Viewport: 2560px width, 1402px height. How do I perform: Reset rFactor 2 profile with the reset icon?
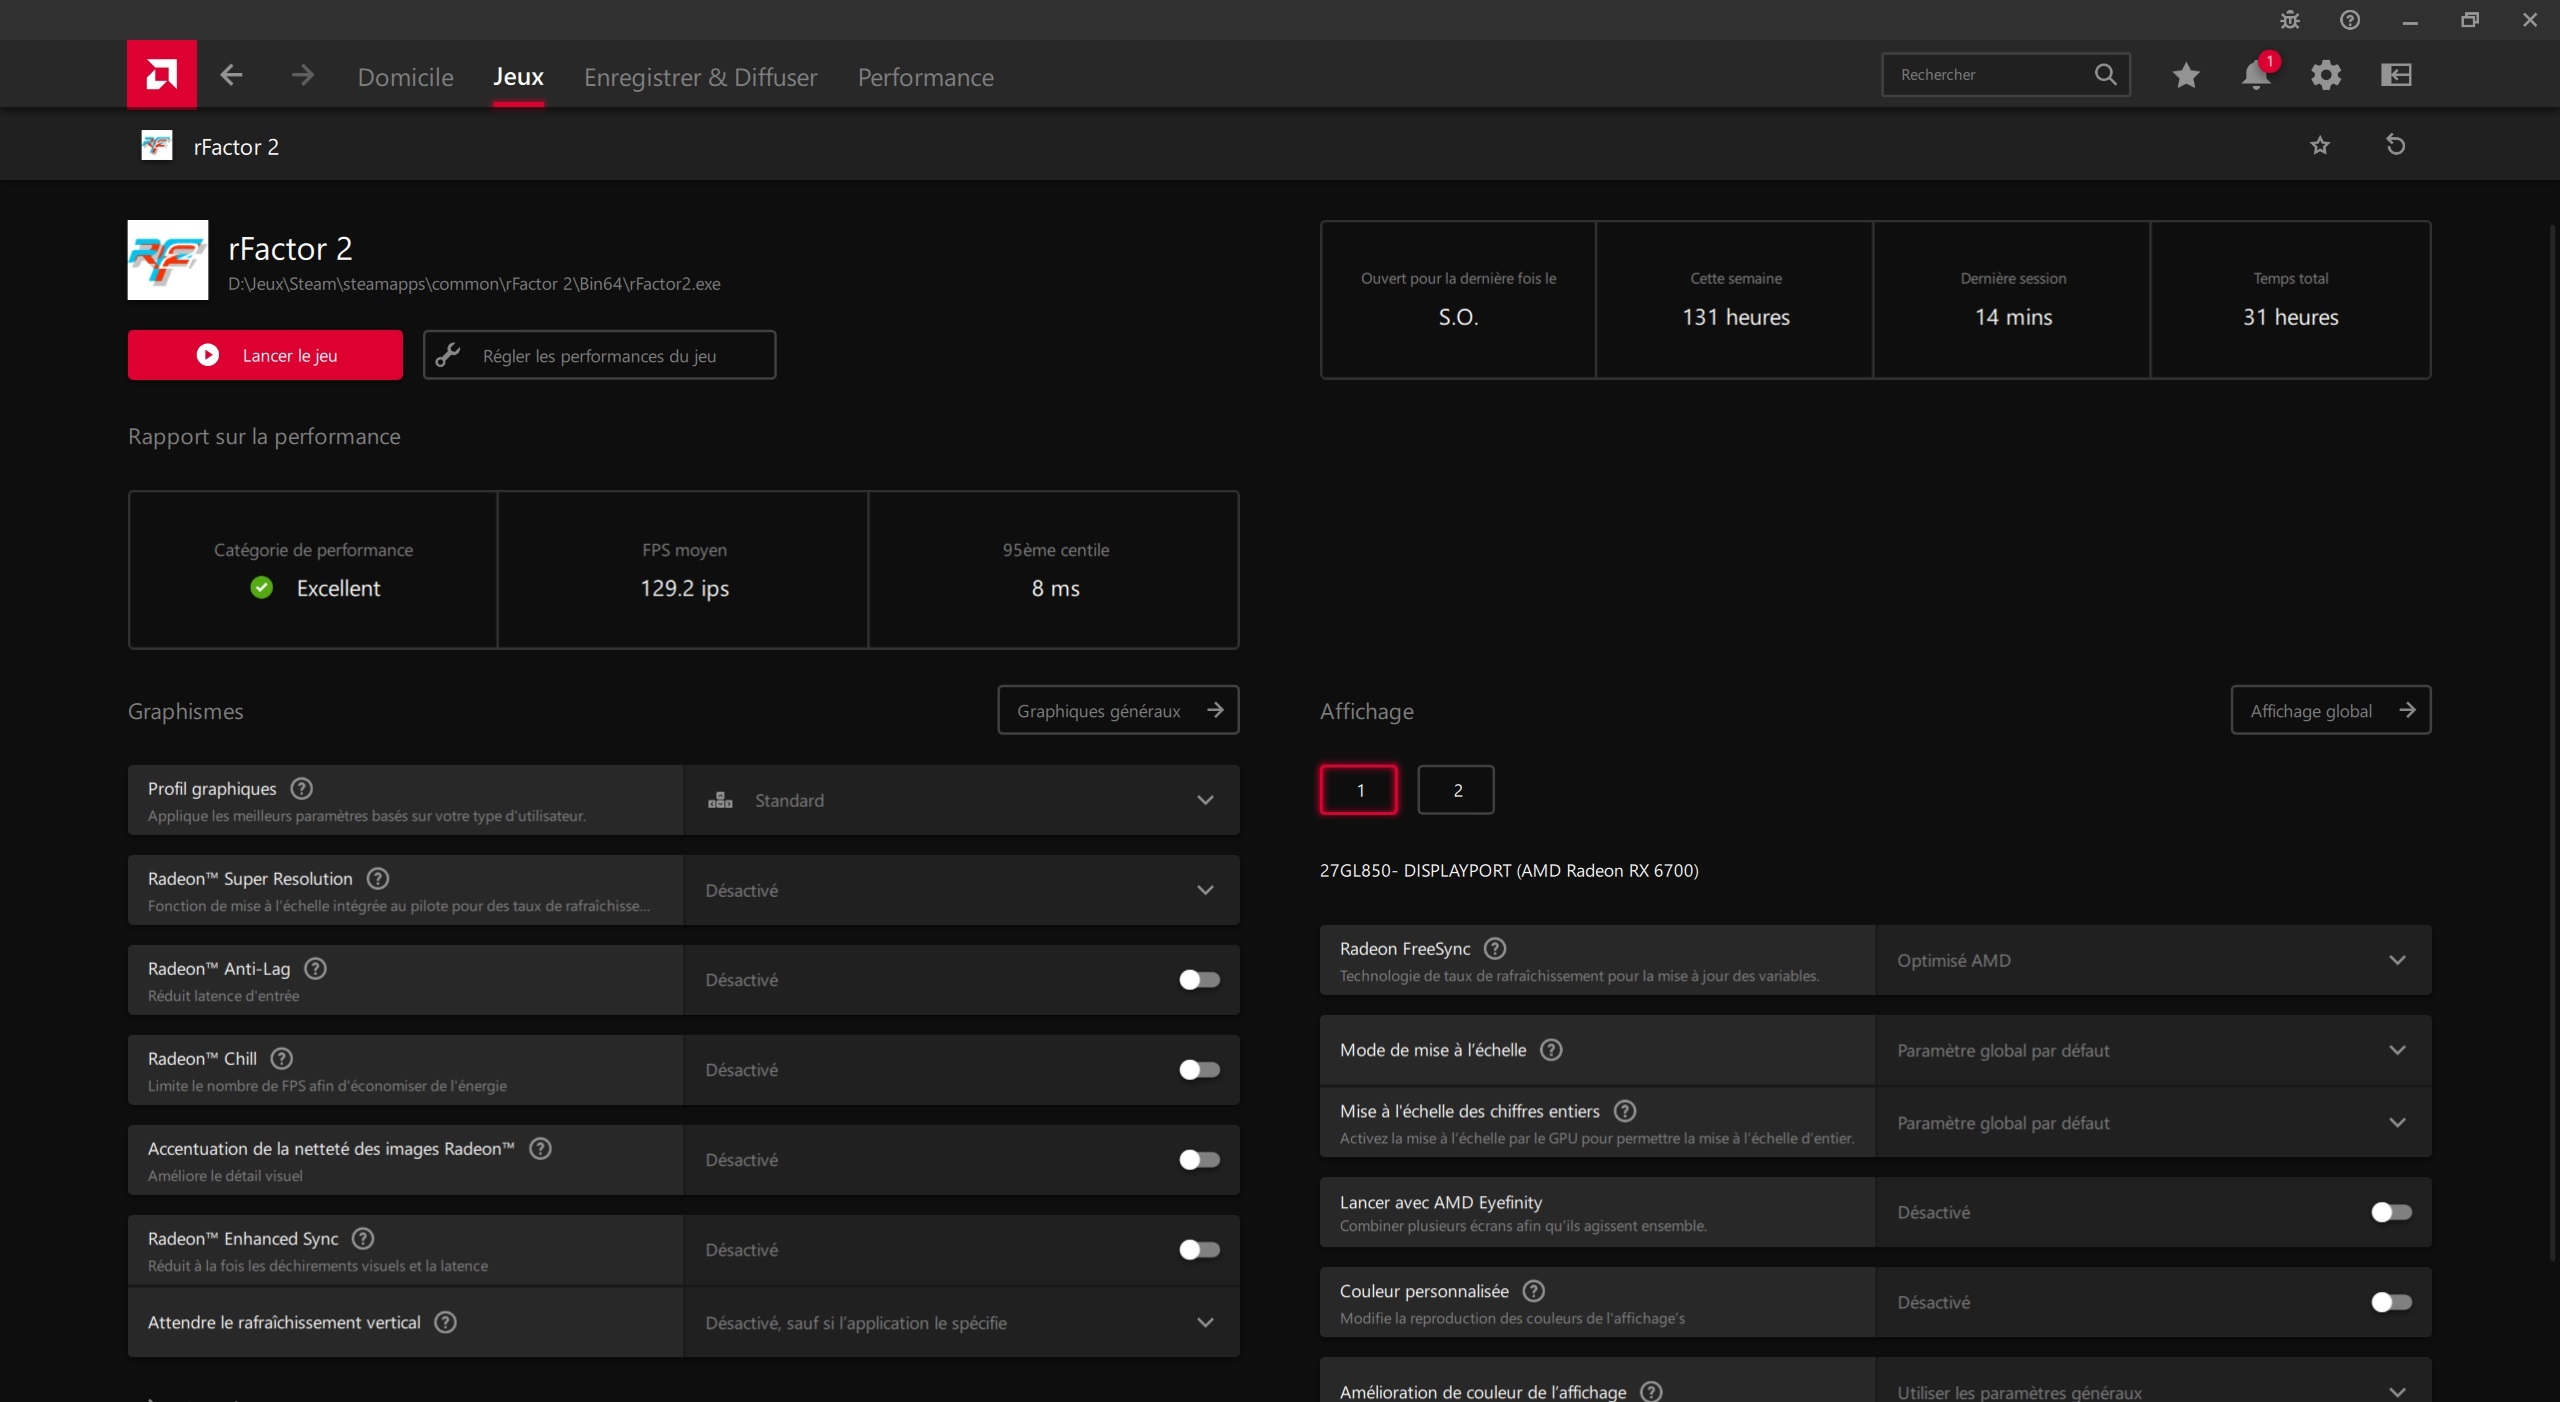click(x=2395, y=145)
